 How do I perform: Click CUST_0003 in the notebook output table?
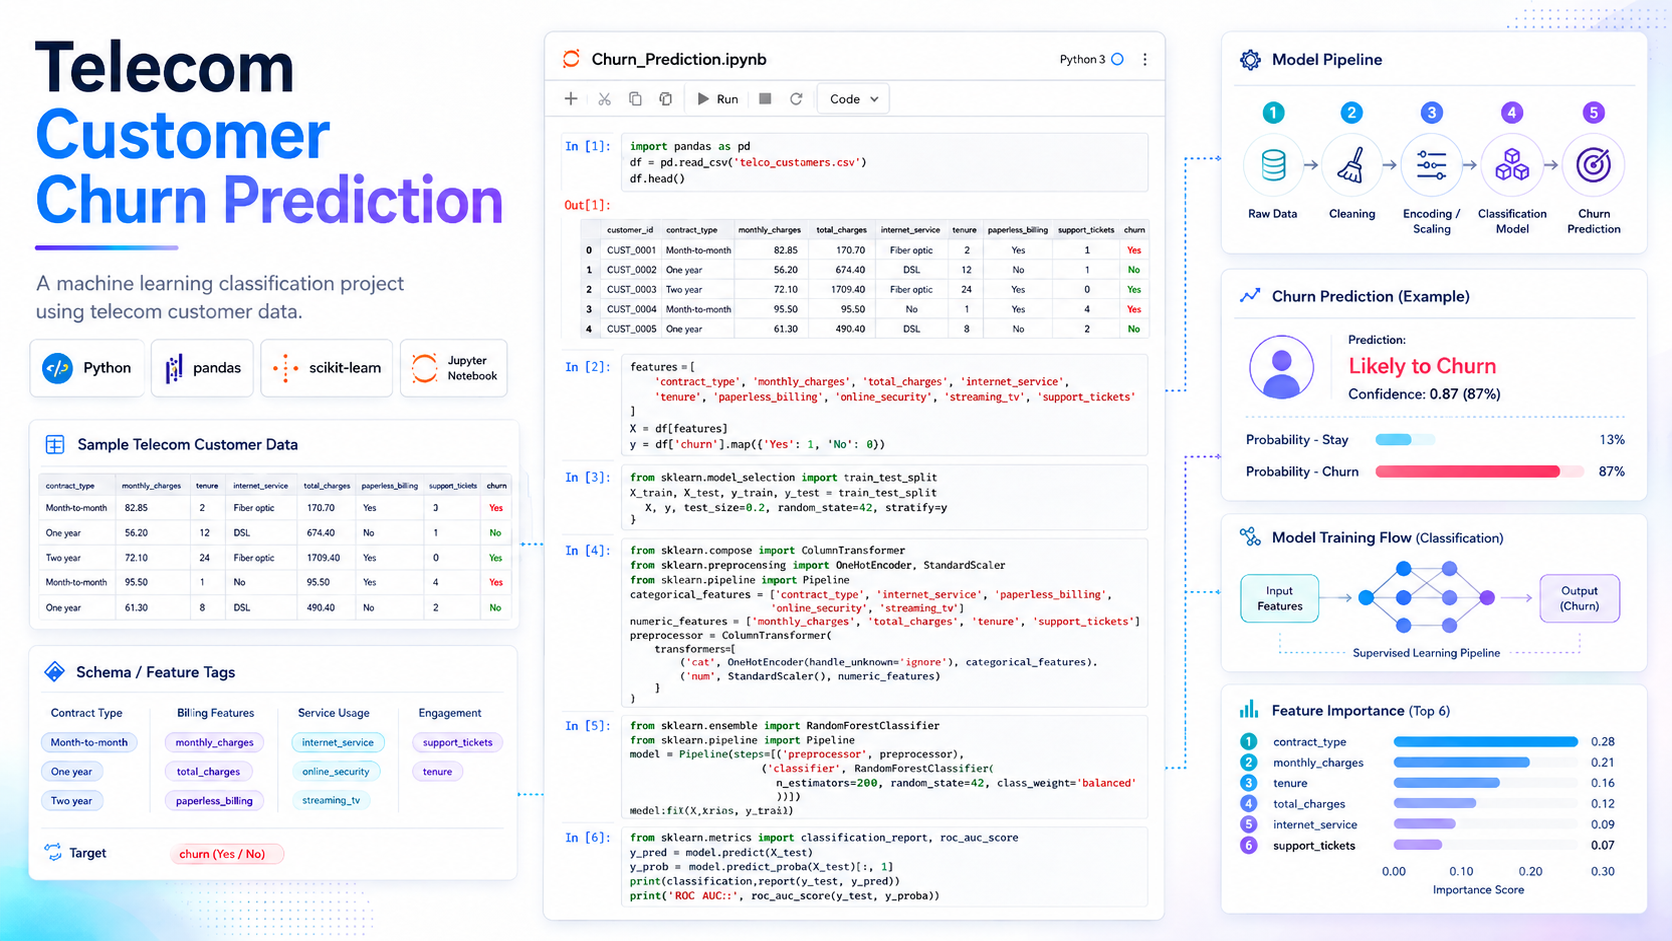click(631, 289)
